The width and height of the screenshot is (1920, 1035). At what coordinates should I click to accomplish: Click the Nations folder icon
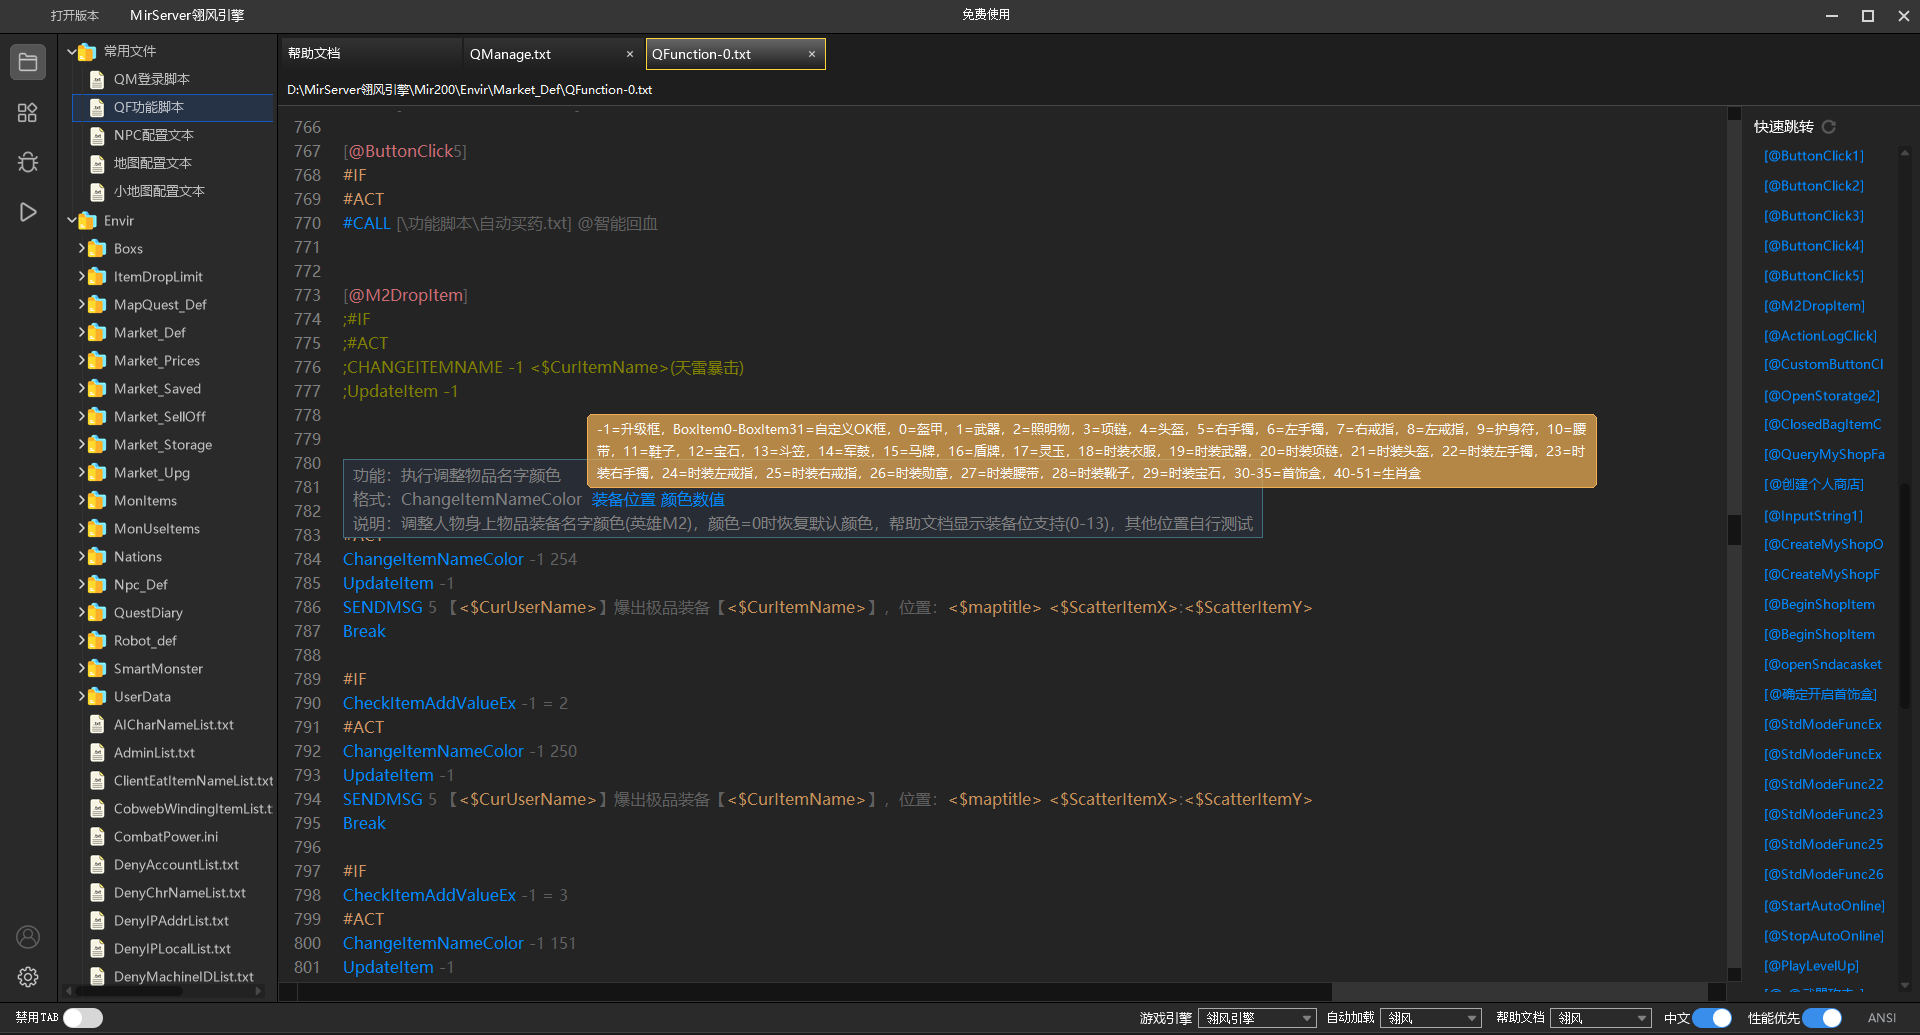[x=97, y=556]
